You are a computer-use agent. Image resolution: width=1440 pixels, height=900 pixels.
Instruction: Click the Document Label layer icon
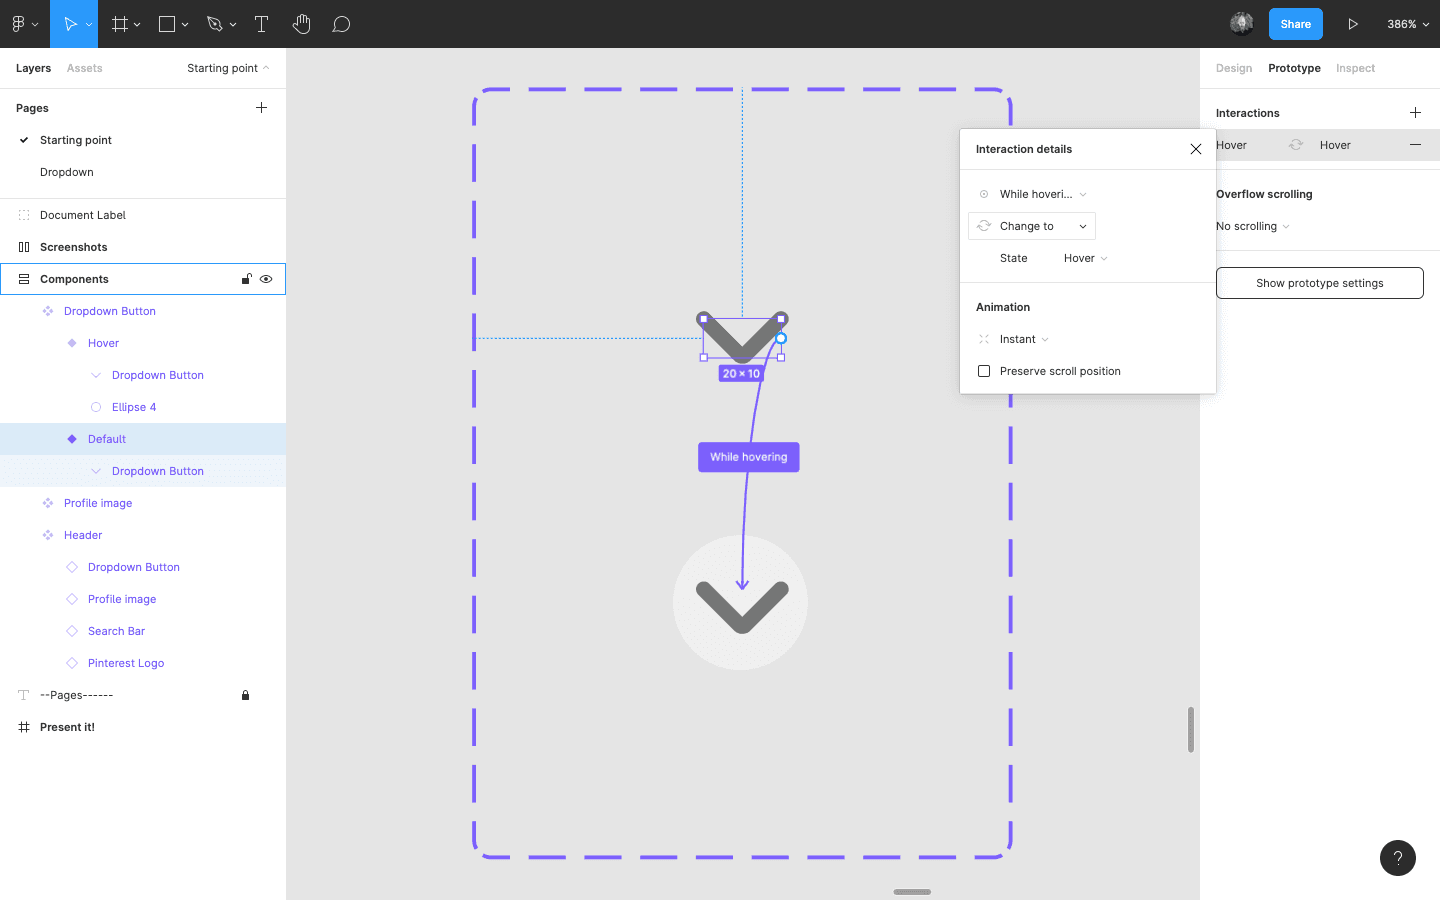[24, 215]
